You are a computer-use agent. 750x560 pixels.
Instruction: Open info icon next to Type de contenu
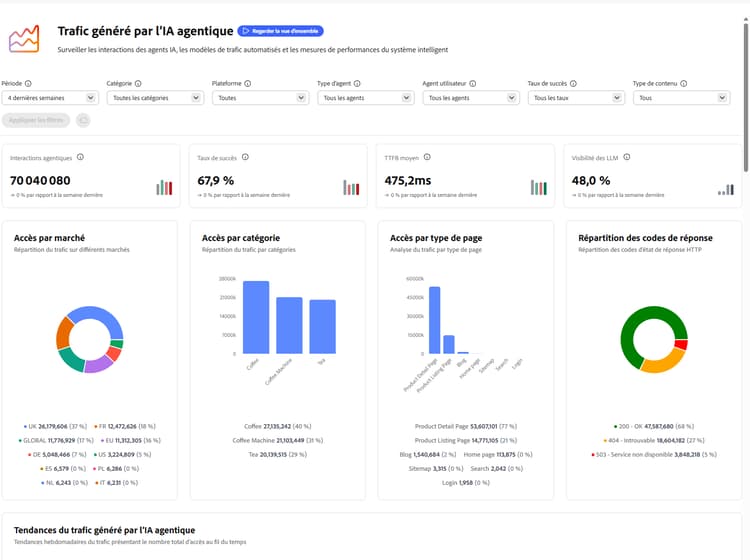684,83
